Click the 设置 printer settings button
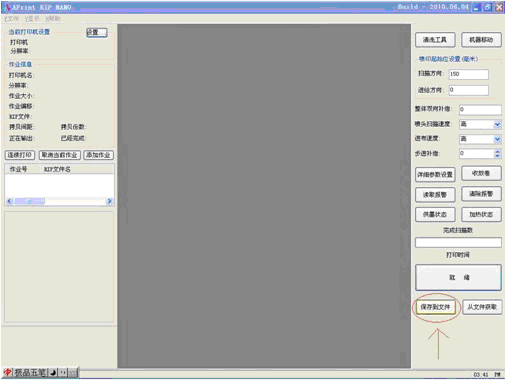This screenshot has width=505, height=380. [97, 32]
